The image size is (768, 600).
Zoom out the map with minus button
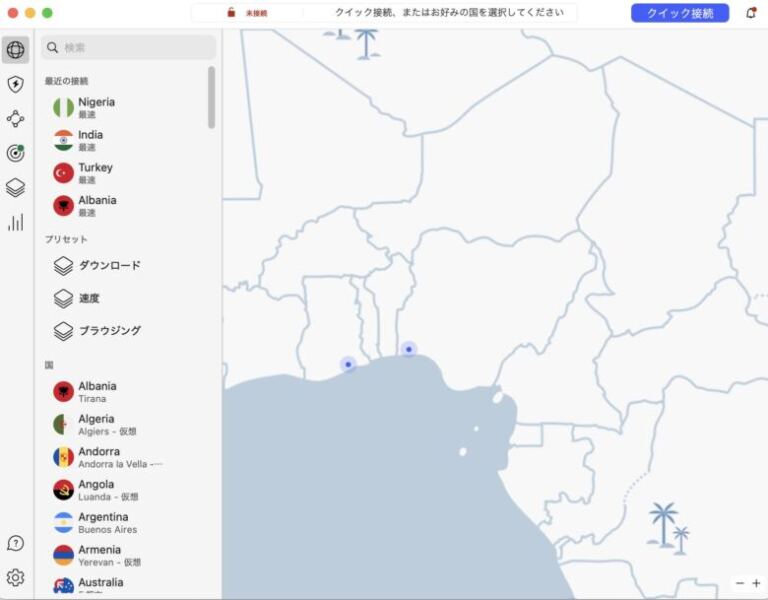click(740, 583)
